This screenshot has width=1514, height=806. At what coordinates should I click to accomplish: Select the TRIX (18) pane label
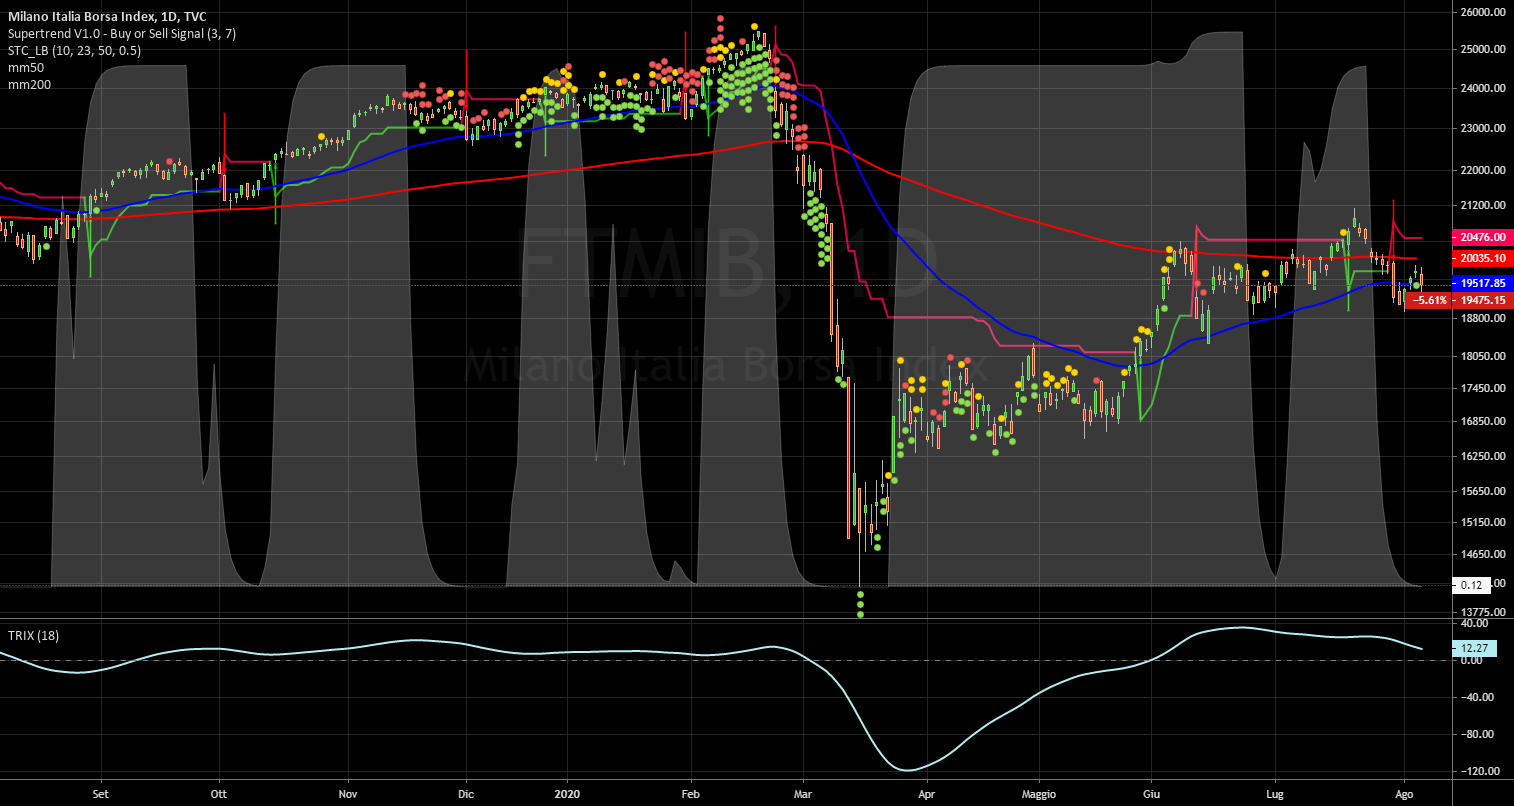click(33, 635)
